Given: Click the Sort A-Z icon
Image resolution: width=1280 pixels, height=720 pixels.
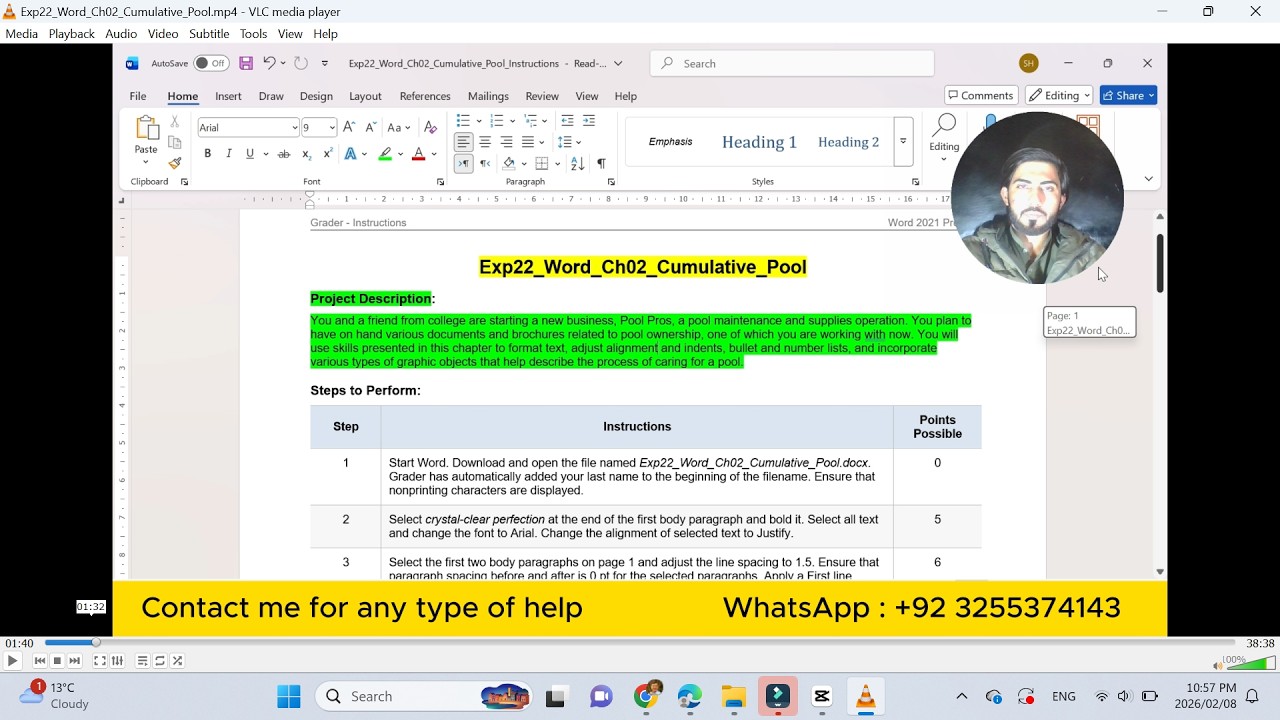Looking at the screenshot, I should pos(578,164).
